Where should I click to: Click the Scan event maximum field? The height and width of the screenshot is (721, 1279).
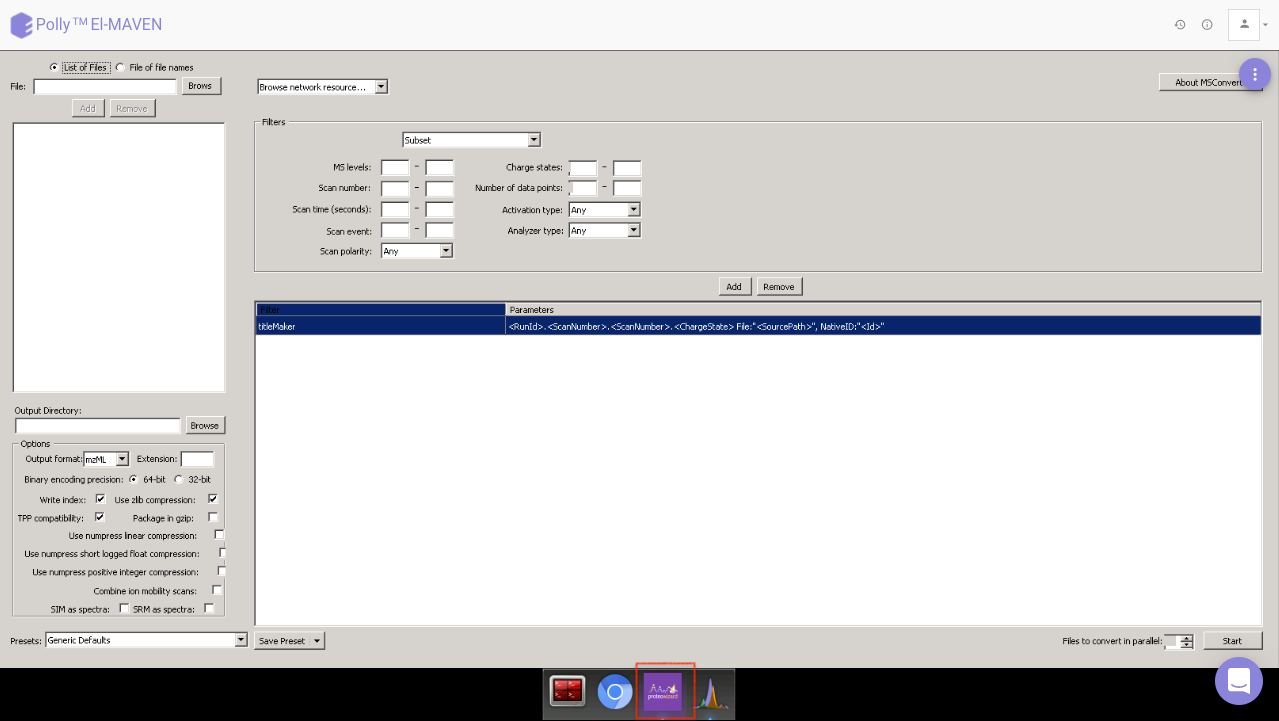(x=439, y=230)
